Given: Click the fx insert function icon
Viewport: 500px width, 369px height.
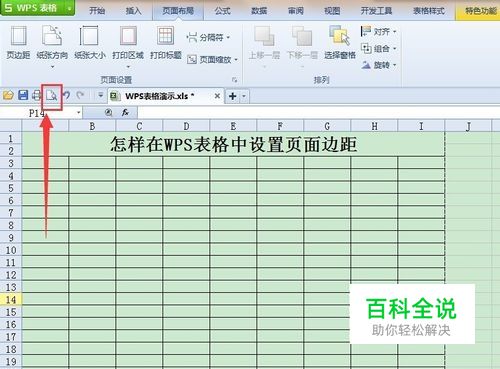Looking at the screenshot, I should point(125,113).
